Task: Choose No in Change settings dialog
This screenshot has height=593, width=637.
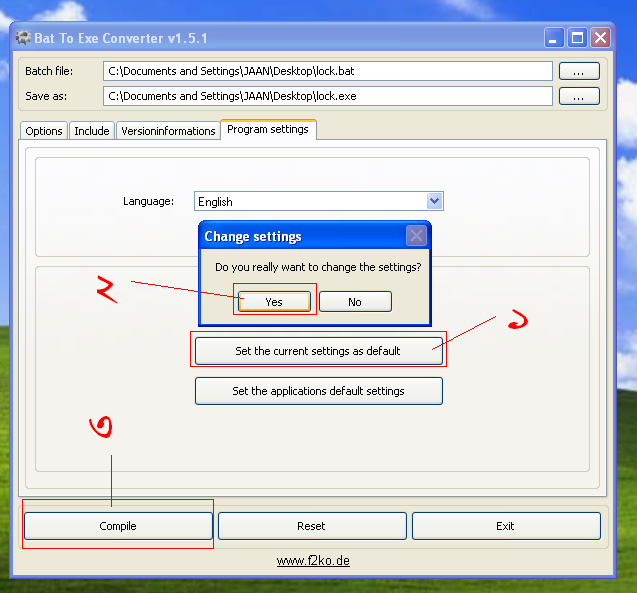Action: 355,302
